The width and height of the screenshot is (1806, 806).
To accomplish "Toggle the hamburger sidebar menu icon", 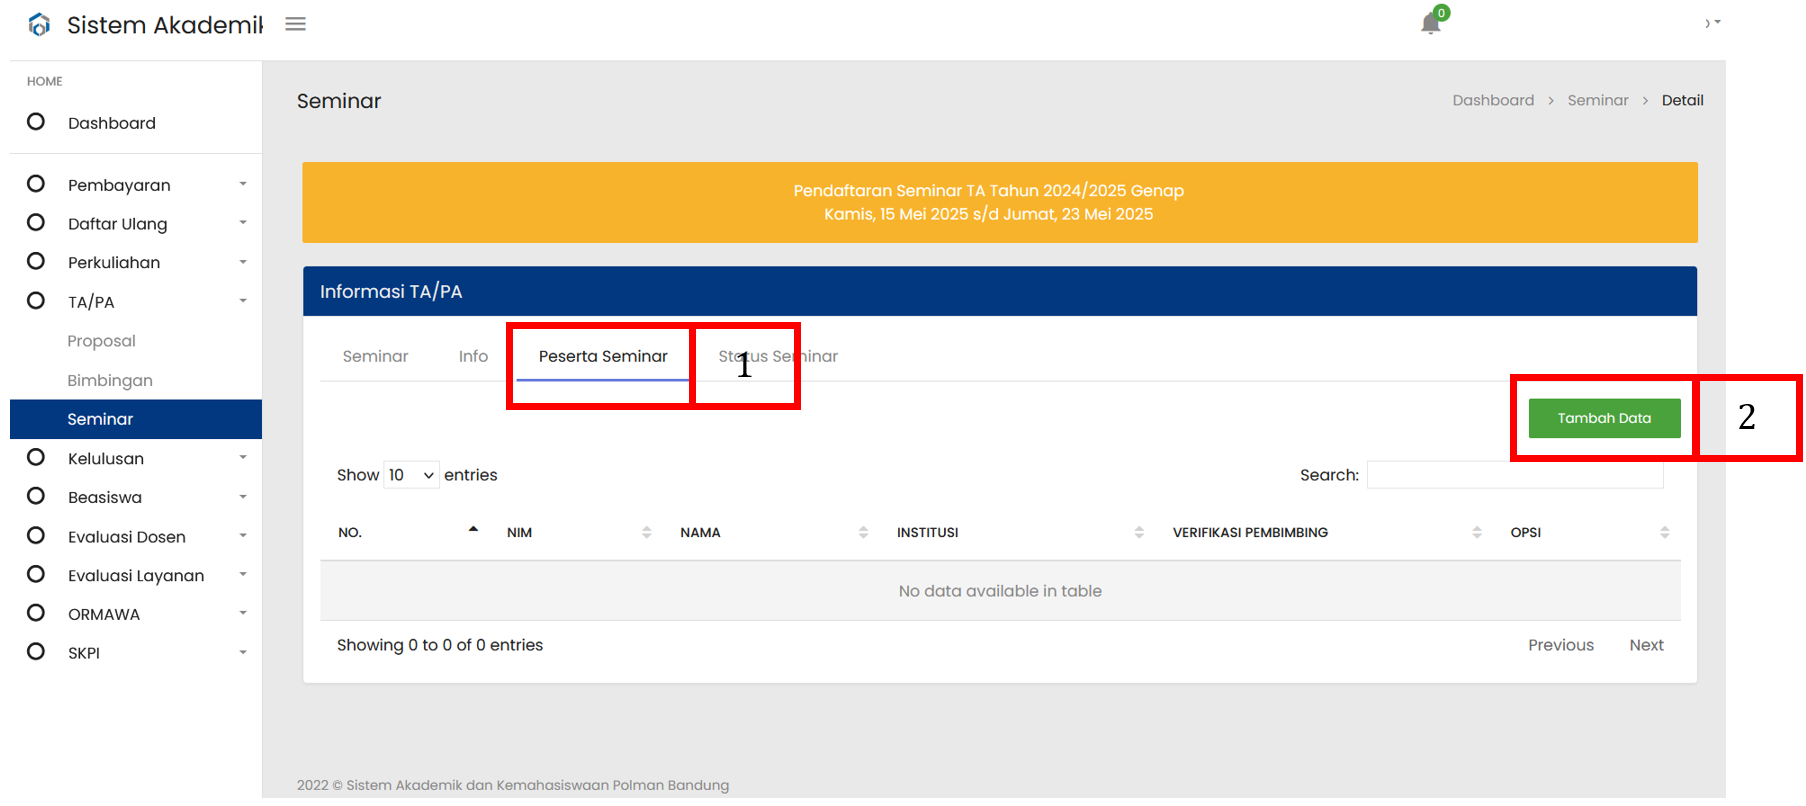I will click(295, 24).
